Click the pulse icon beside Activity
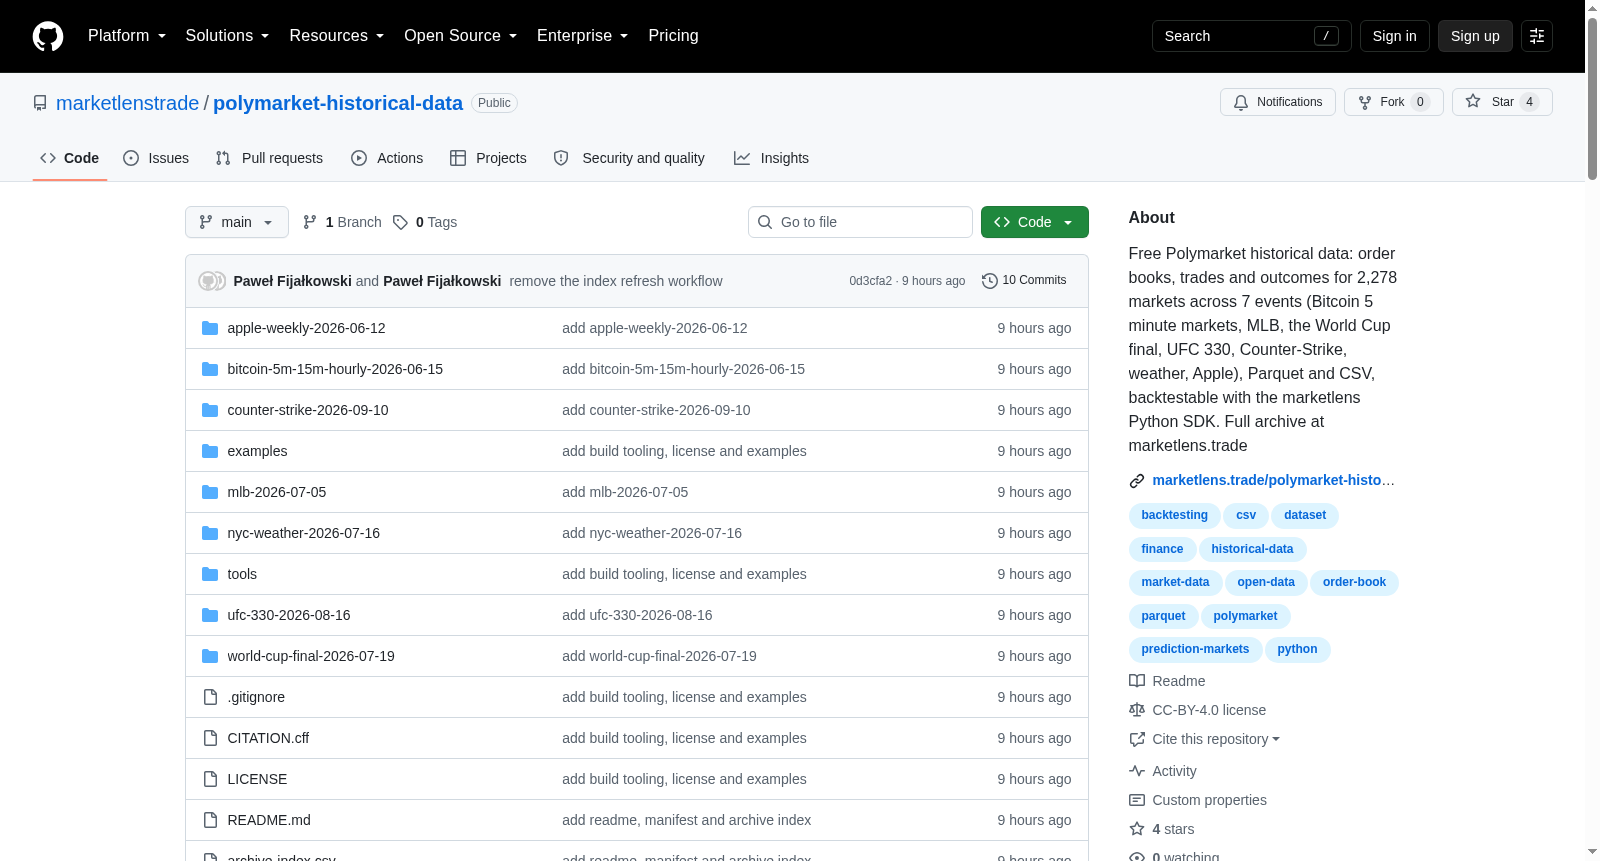Viewport: 1600px width, 861px height. point(1137,771)
